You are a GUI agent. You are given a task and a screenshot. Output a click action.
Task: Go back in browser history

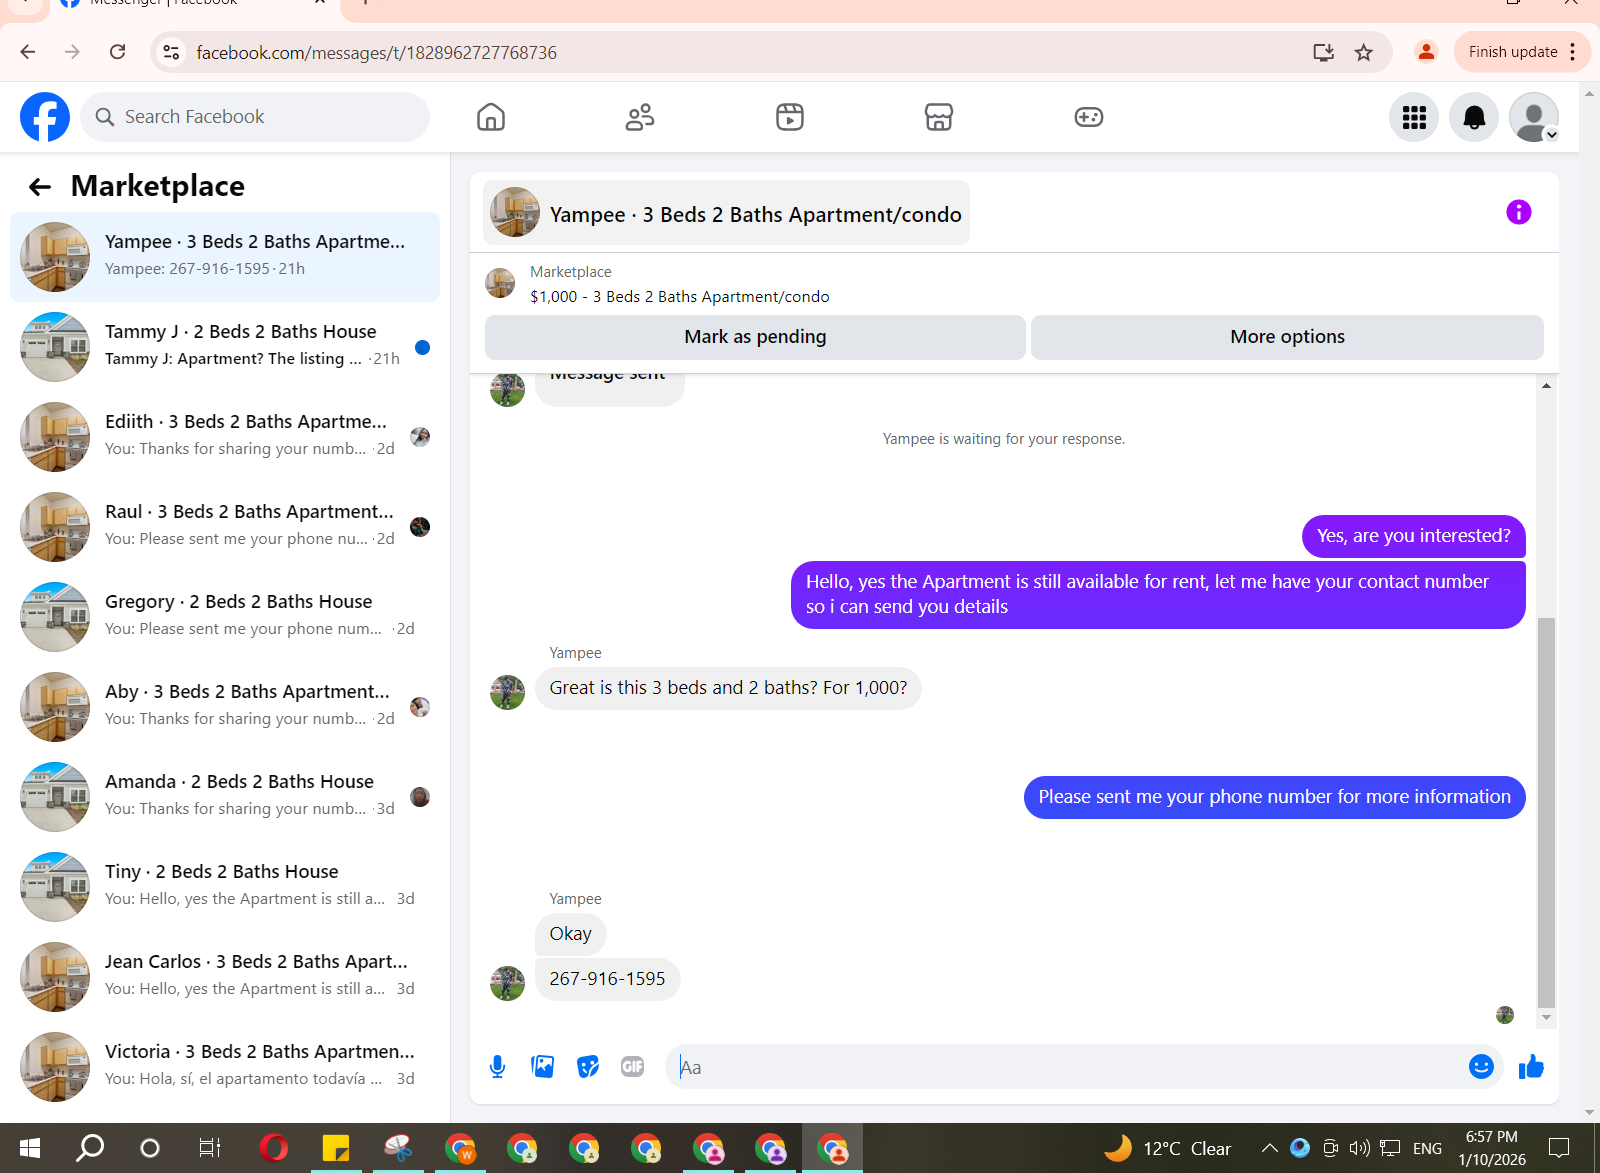(x=28, y=52)
